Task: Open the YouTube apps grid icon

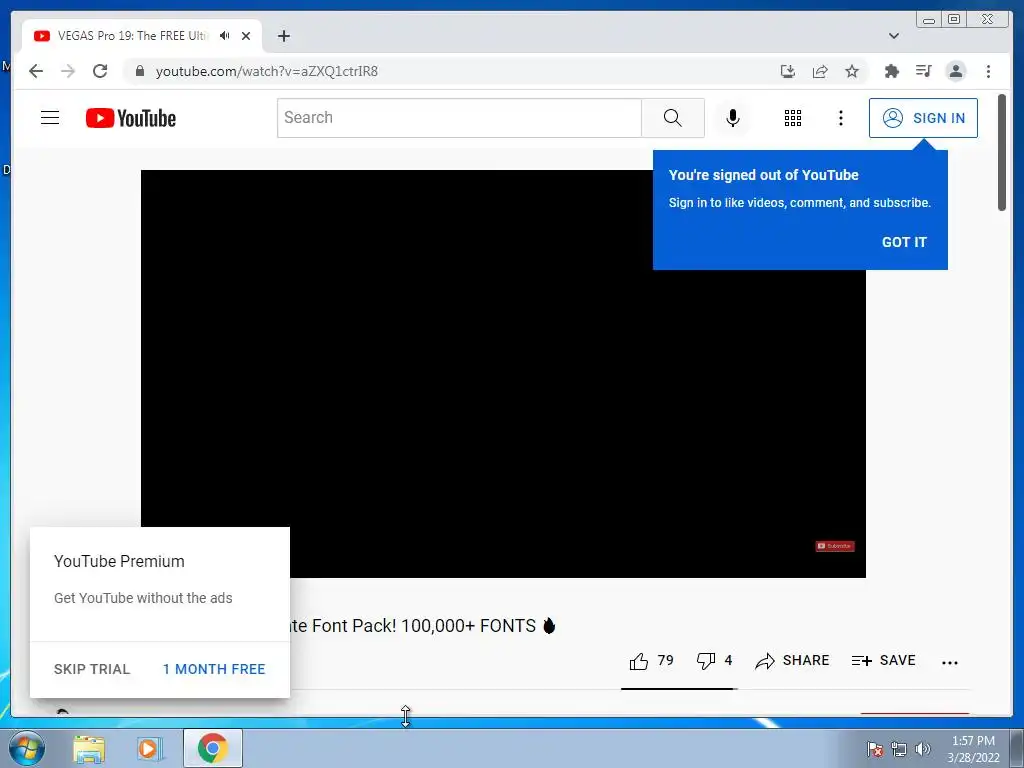Action: (x=793, y=118)
